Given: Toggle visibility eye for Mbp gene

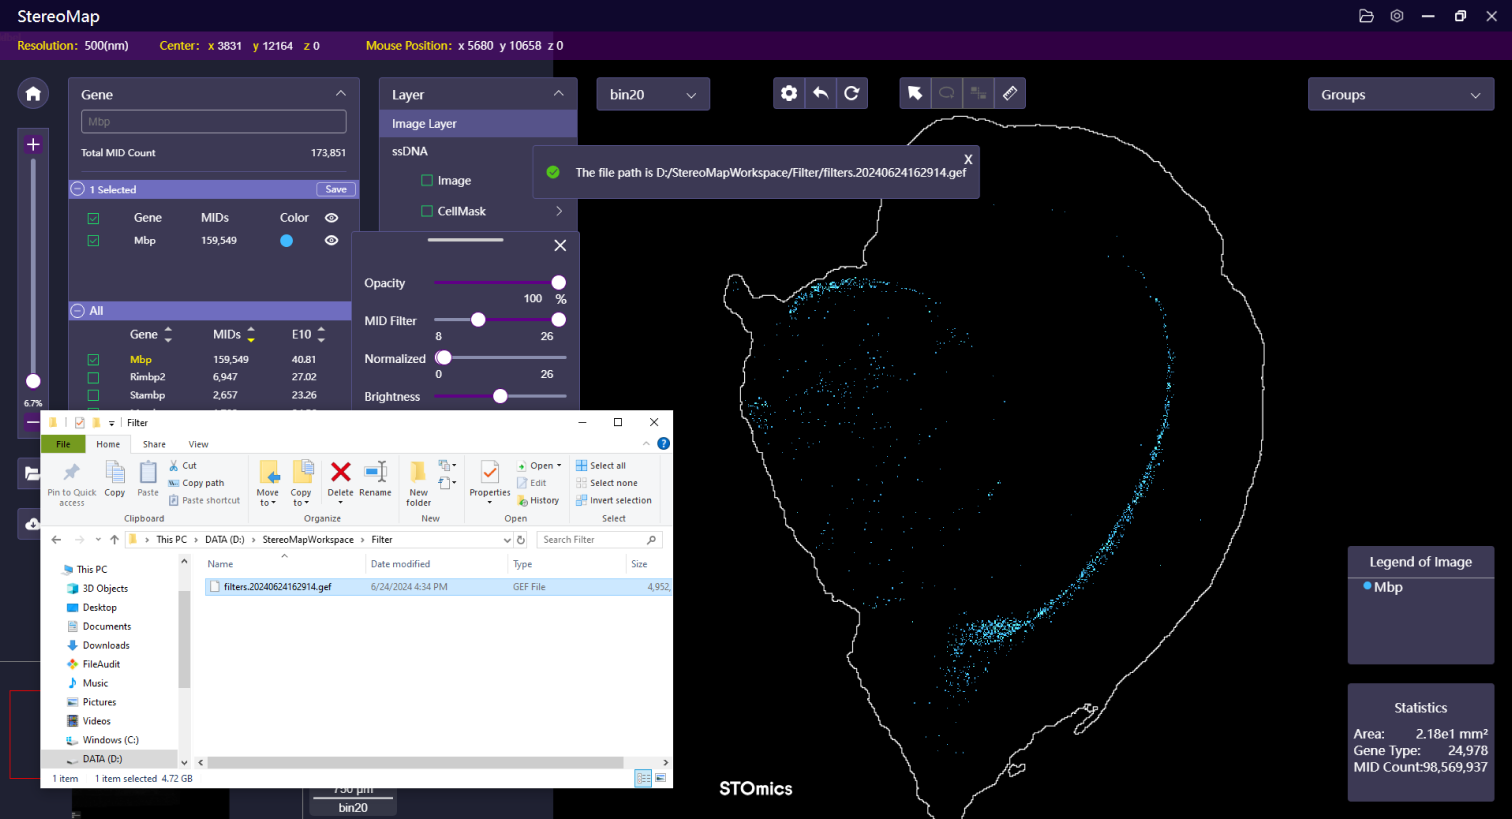Looking at the screenshot, I should 331,240.
